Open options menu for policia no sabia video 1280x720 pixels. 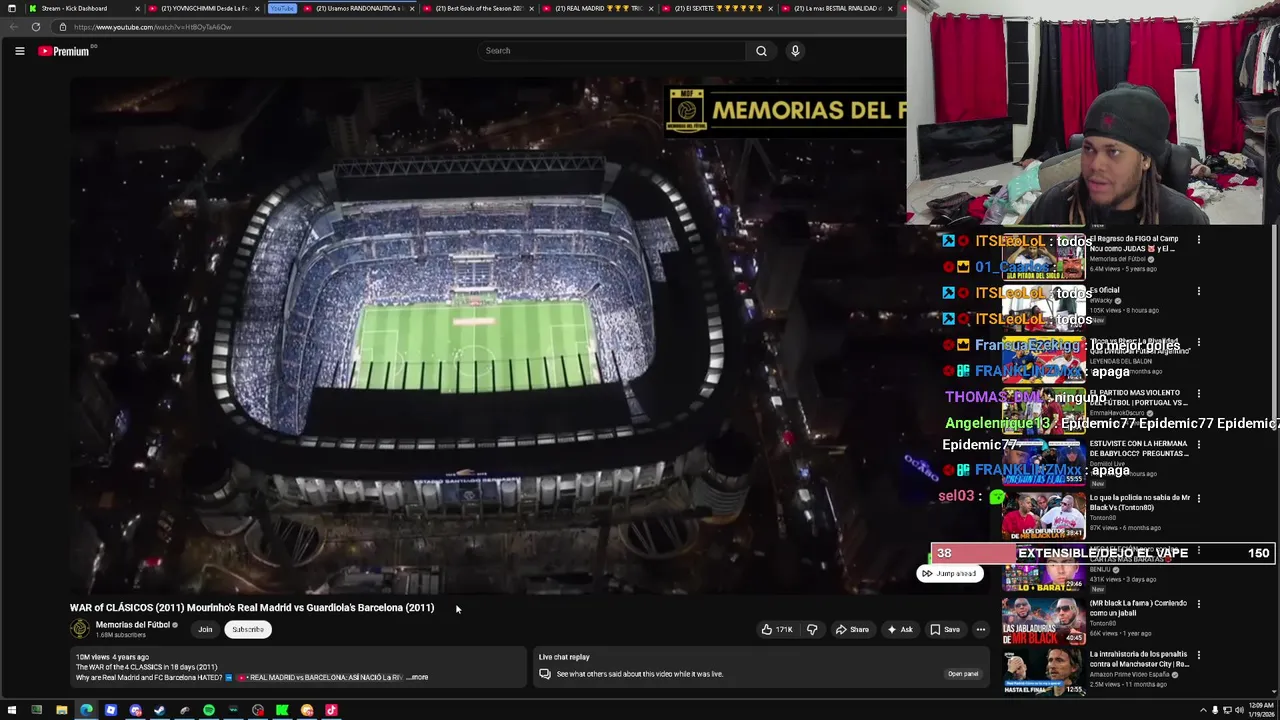(1199, 498)
